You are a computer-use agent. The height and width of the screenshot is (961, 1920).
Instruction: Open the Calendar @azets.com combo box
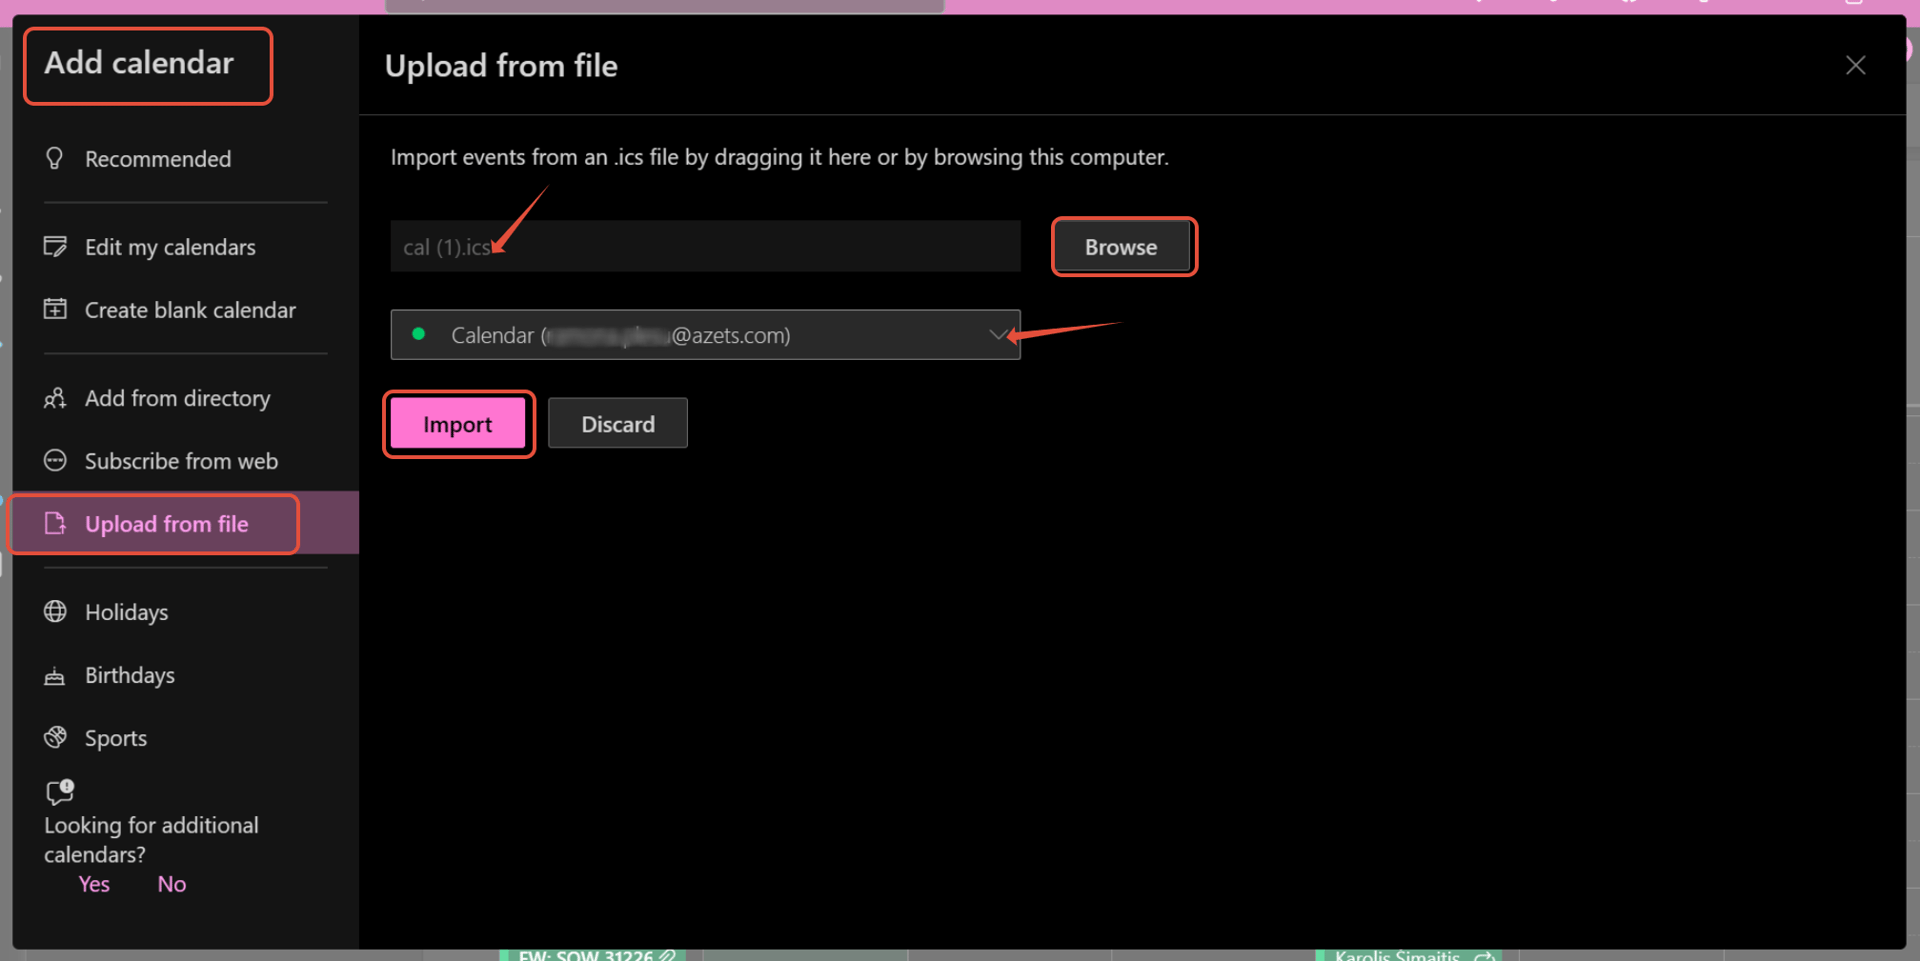click(x=705, y=335)
